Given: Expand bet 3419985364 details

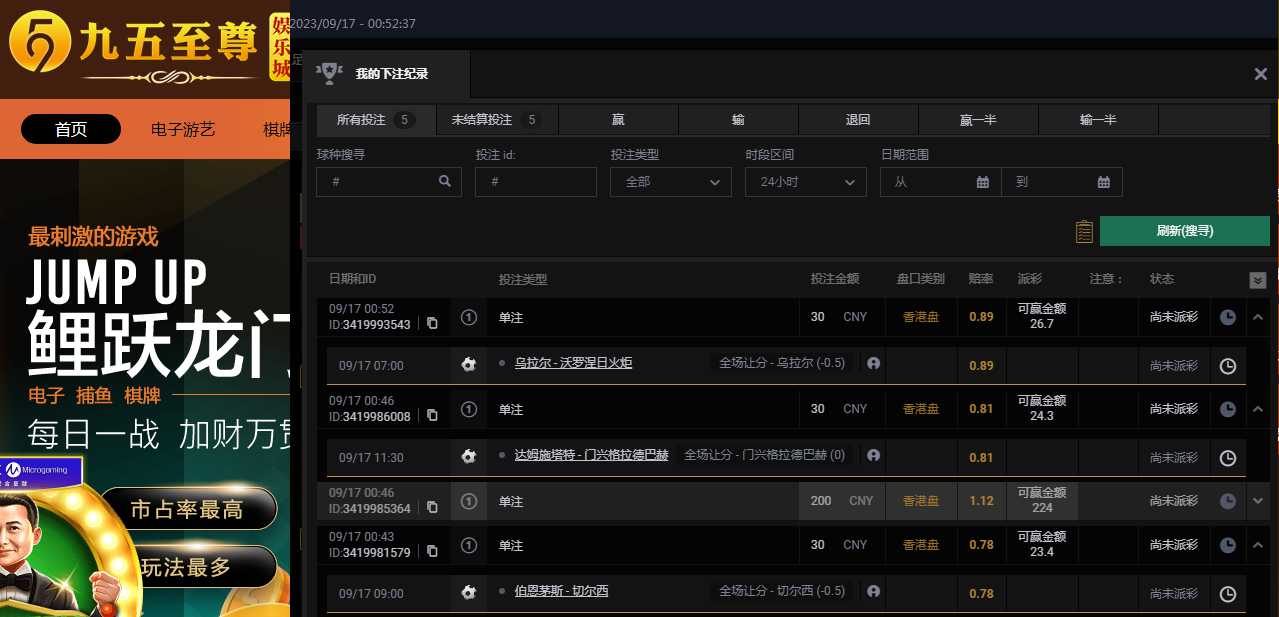Looking at the screenshot, I should click(1258, 501).
